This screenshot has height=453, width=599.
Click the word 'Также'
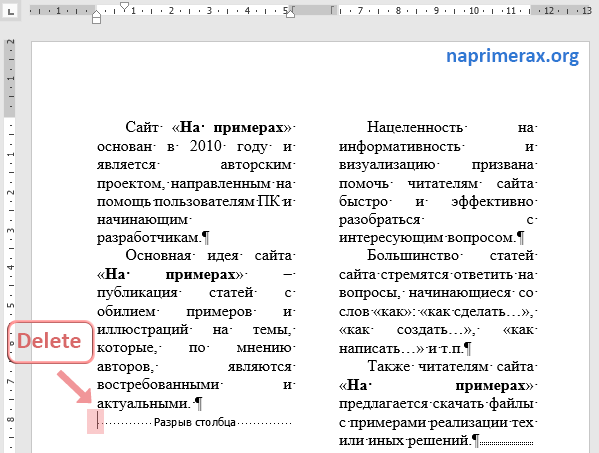point(389,367)
